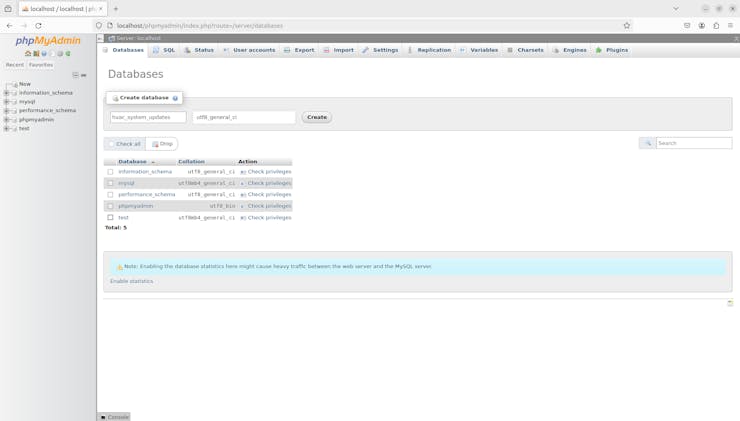Open a new browser tab

[116, 8]
